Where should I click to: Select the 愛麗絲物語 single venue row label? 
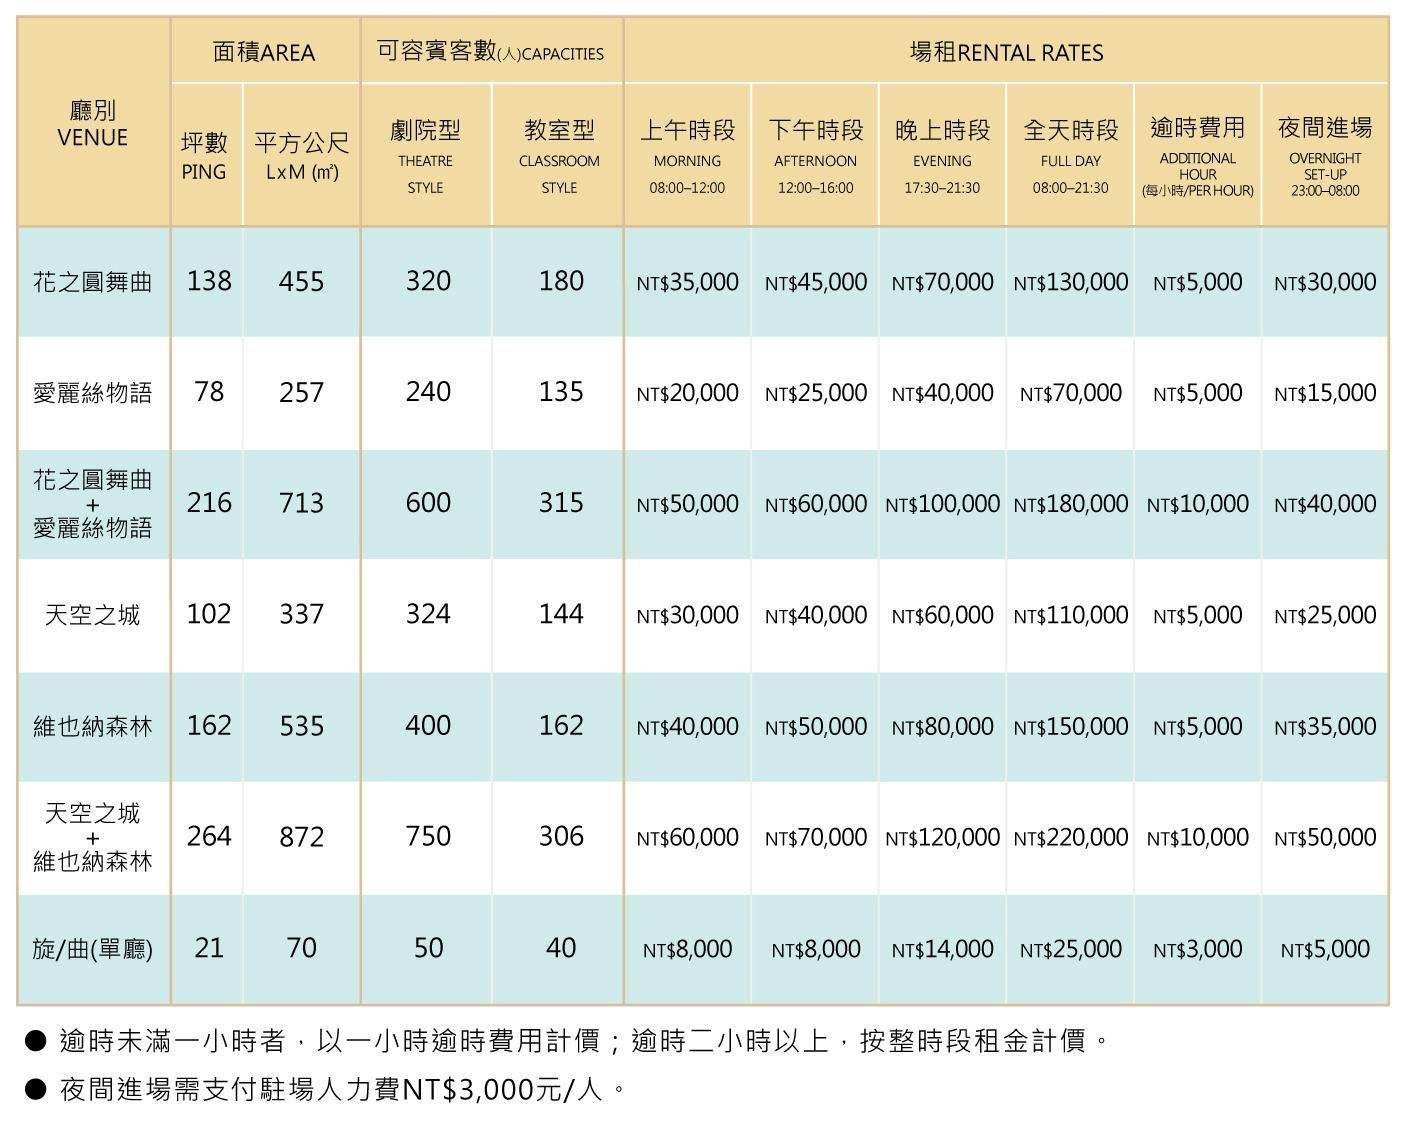pyautogui.click(x=92, y=393)
